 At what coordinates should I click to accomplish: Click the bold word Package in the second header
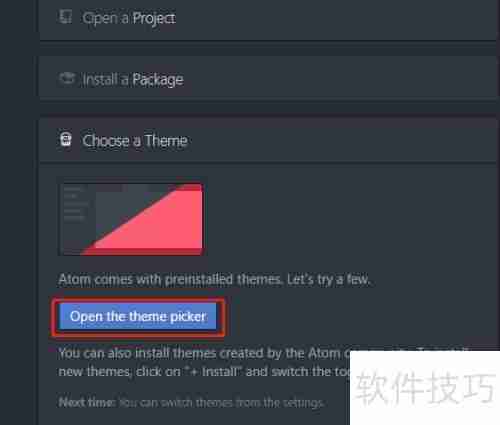coord(158,80)
